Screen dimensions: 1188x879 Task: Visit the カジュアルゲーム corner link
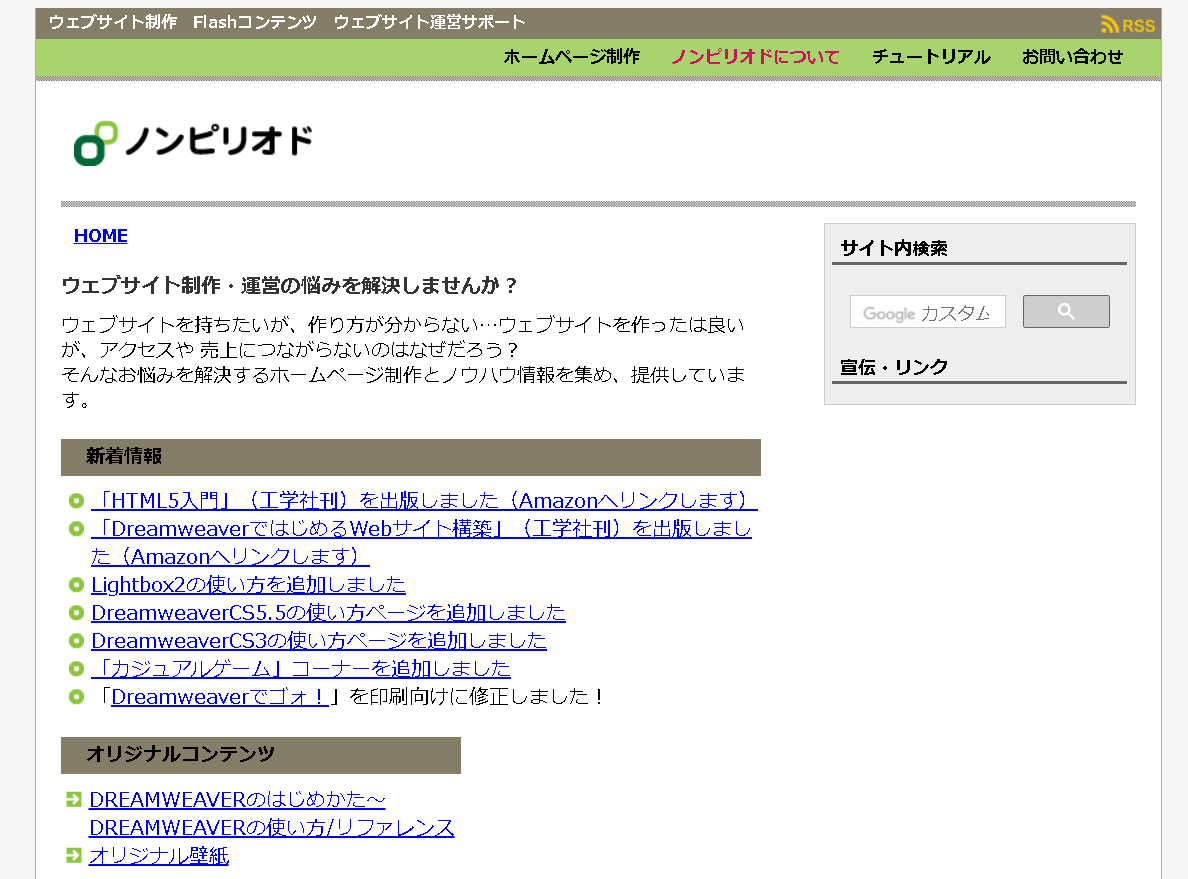300,668
